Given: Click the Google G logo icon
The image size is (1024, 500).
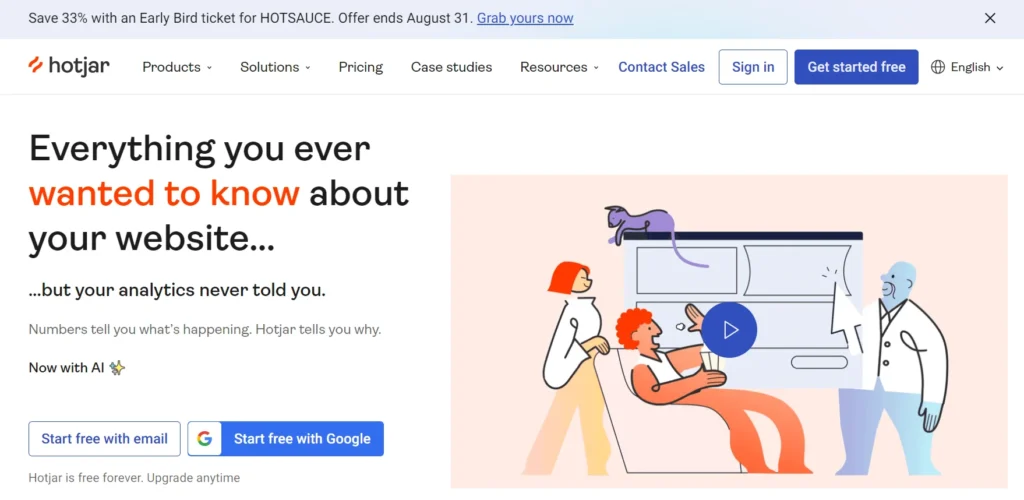Looking at the screenshot, I should (204, 439).
